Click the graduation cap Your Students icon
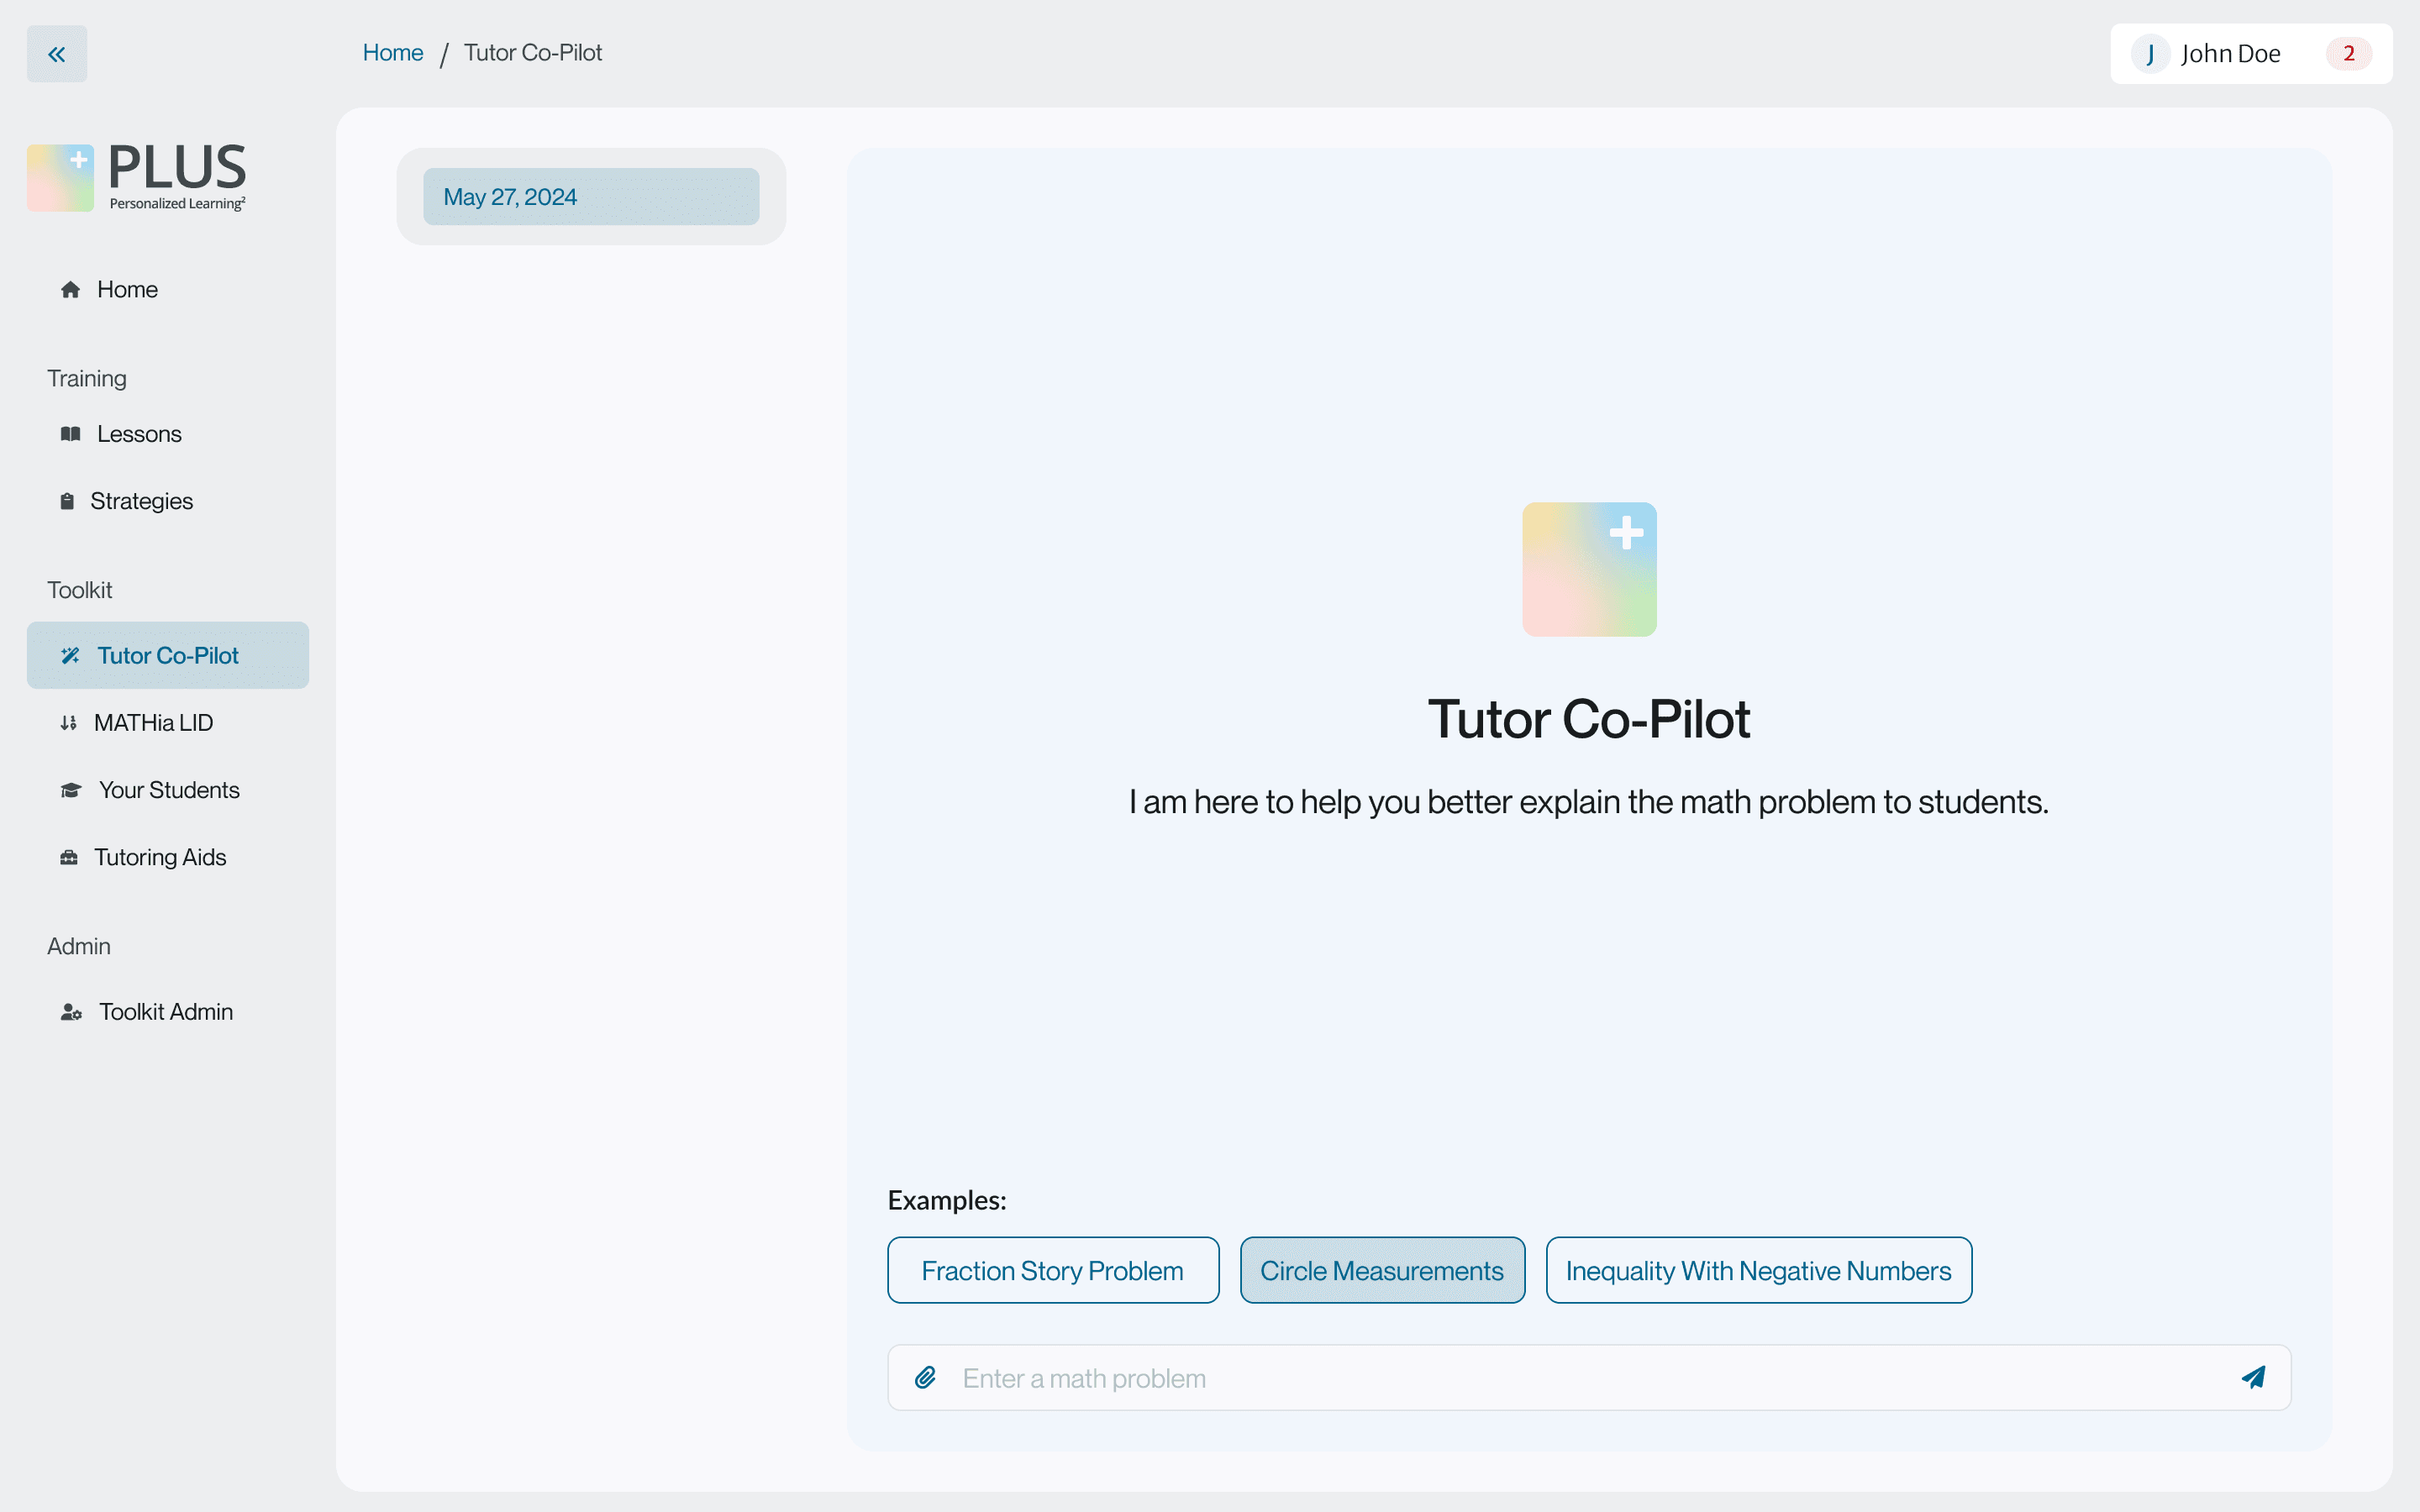2420x1512 pixels. (71, 791)
